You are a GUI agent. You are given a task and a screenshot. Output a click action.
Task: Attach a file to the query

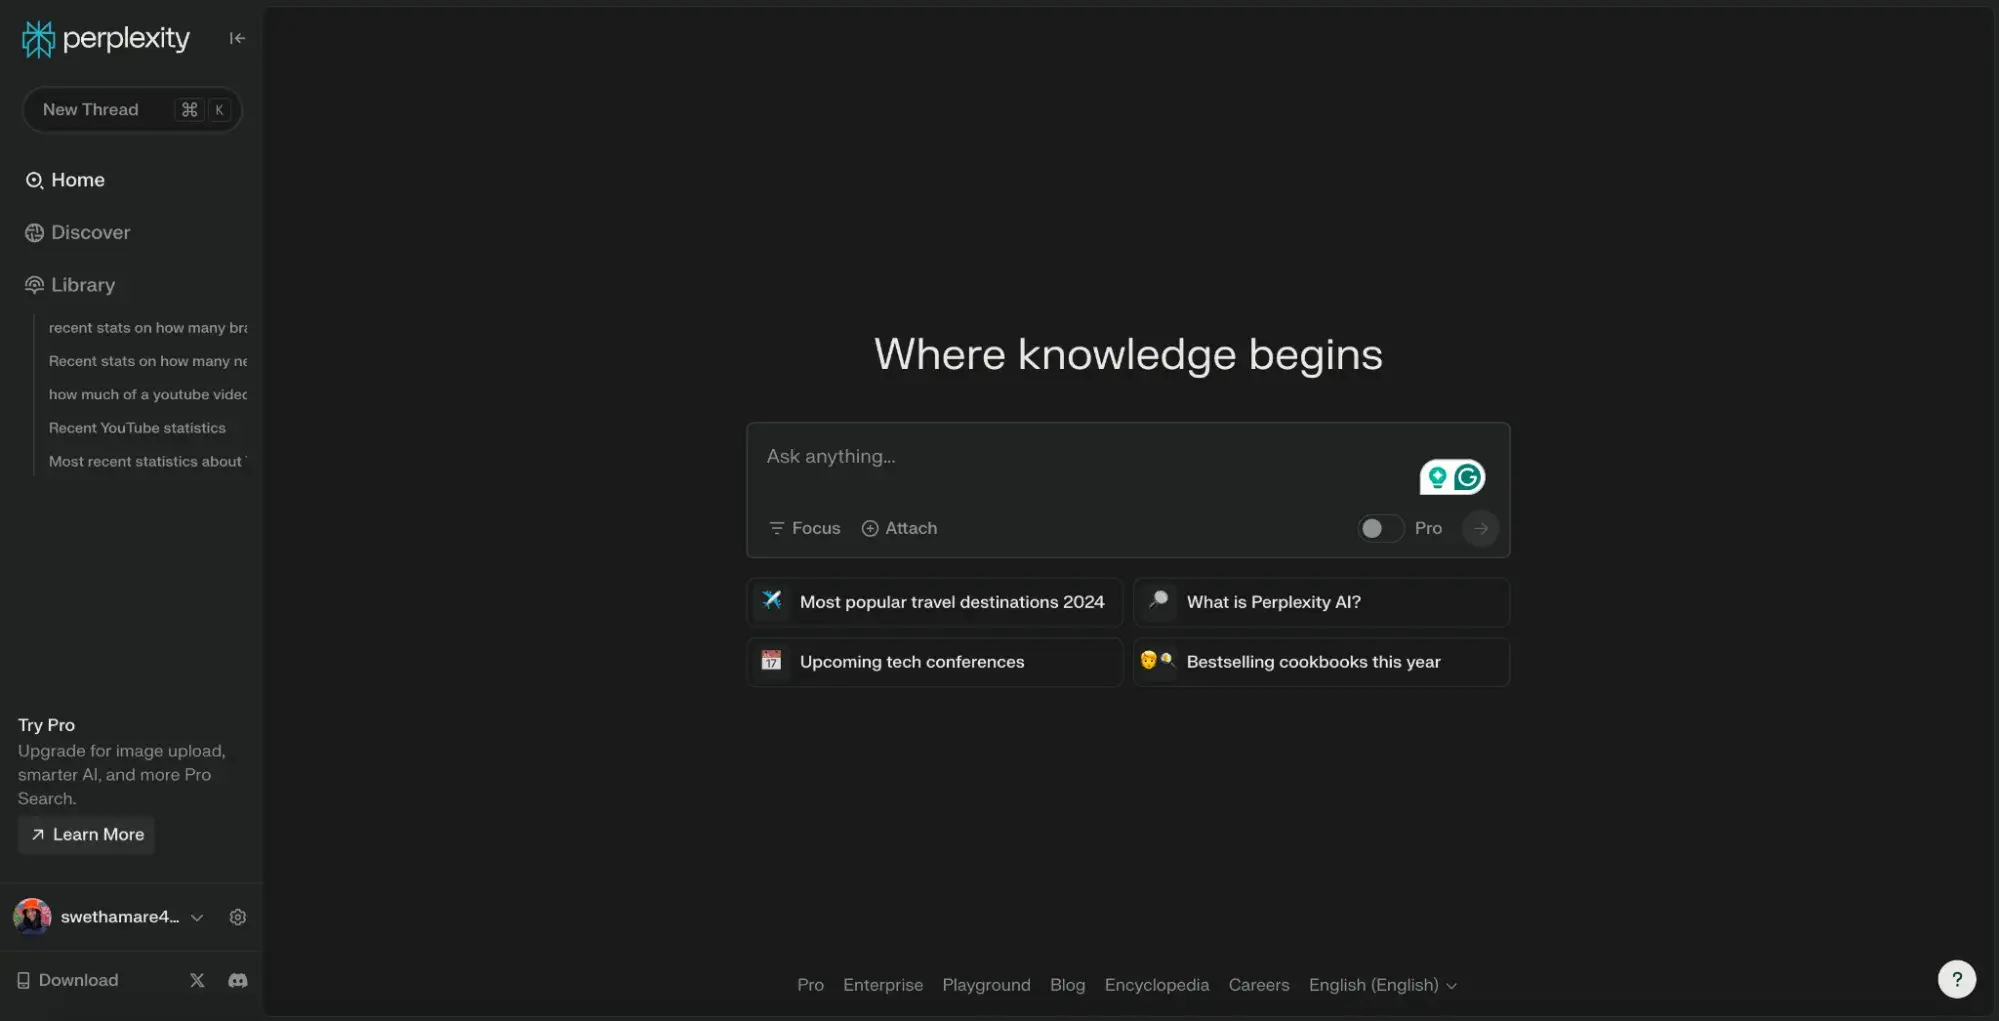point(899,528)
